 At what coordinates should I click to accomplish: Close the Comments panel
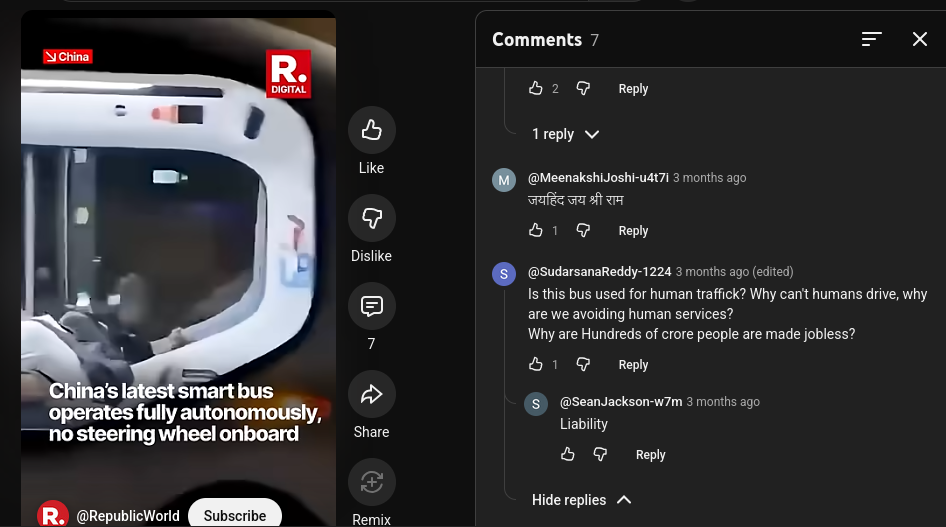click(920, 39)
